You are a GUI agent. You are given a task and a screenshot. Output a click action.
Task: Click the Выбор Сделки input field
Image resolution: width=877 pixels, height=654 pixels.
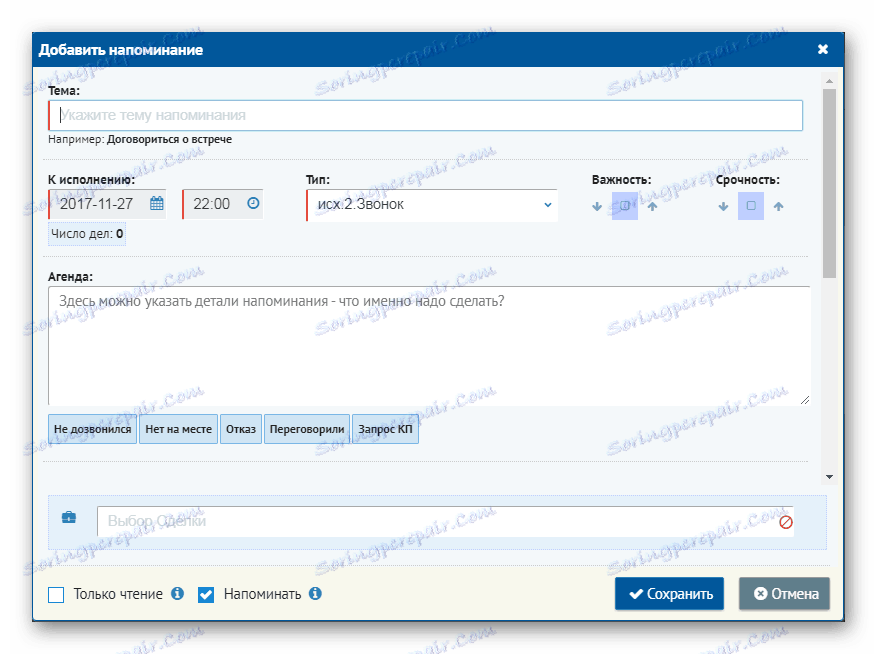point(445,521)
